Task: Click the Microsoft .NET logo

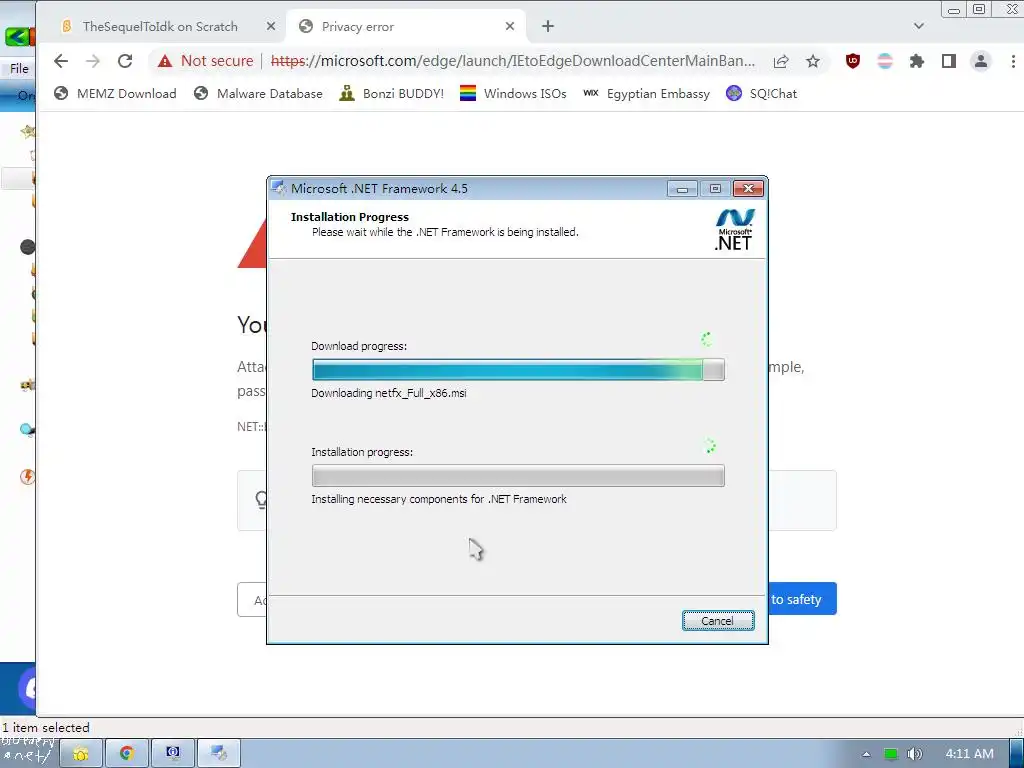Action: click(x=734, y=229)
